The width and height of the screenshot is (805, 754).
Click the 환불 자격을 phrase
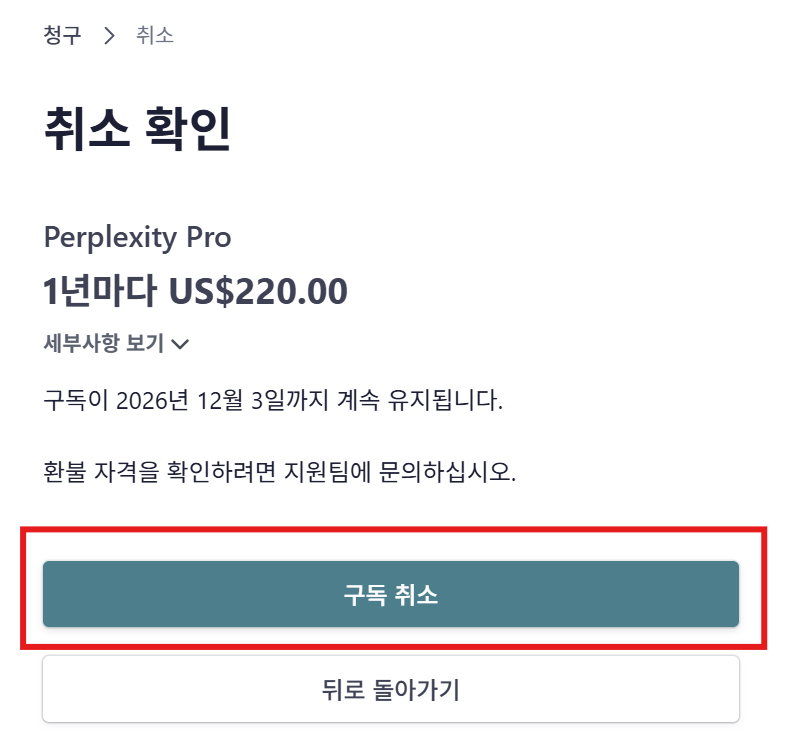click(x=98, y=471)
